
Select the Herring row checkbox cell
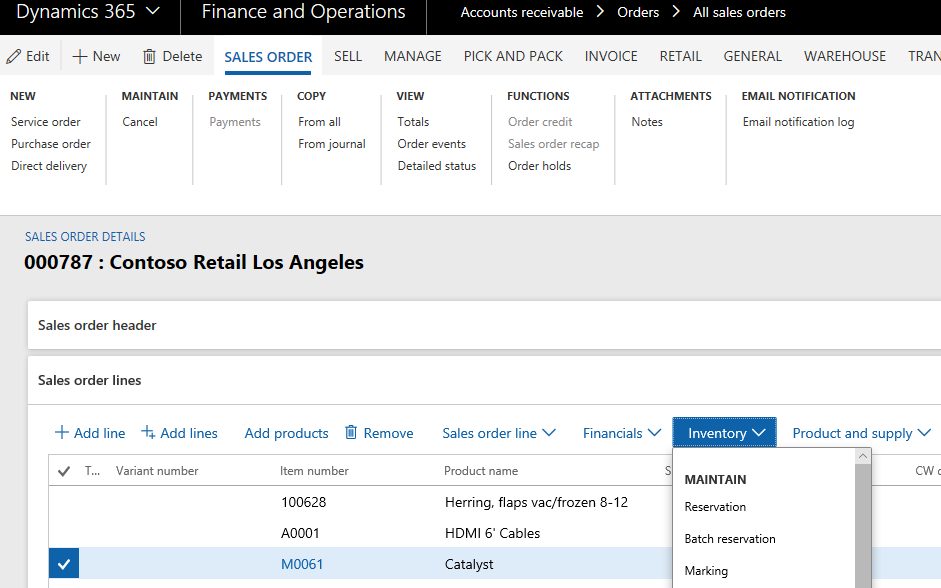point(64,502)
